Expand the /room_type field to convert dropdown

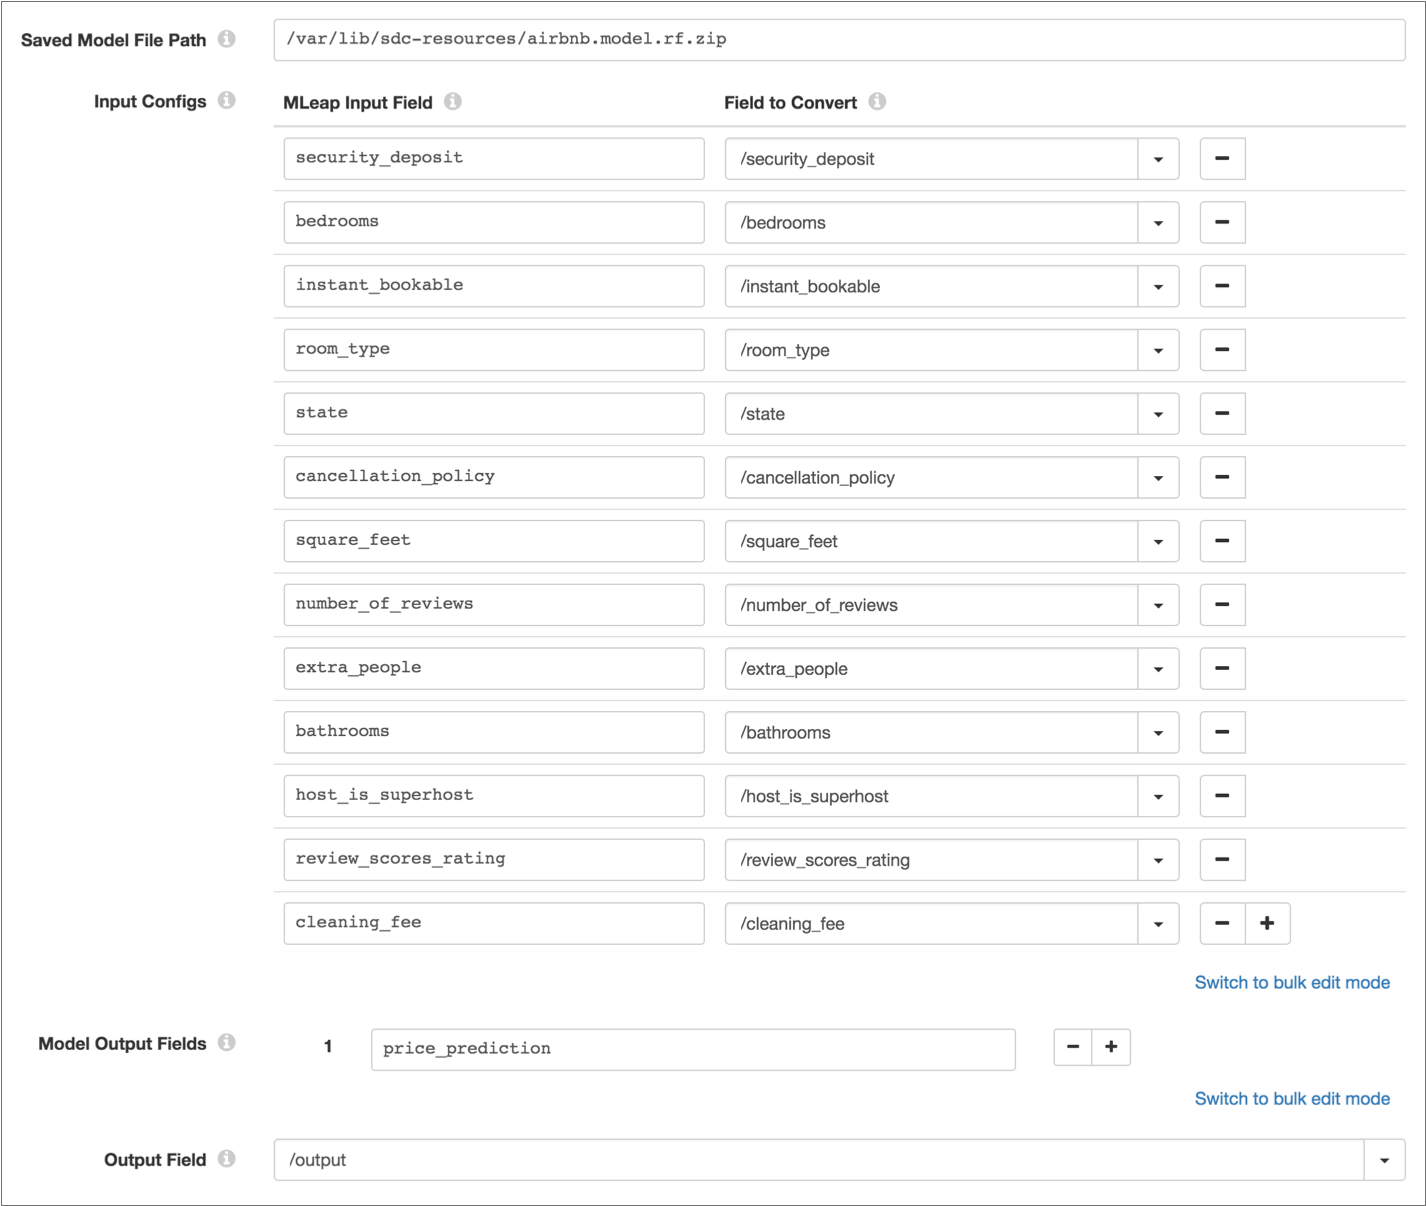[1158, 350]
